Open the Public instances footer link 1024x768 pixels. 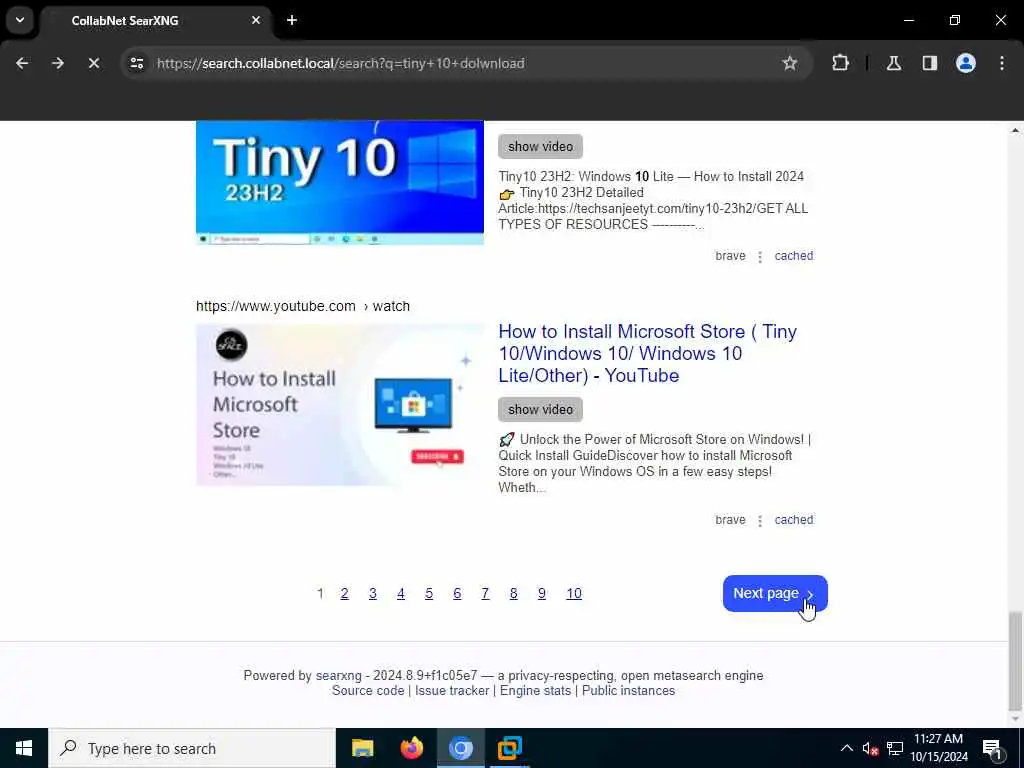[628, 691]
